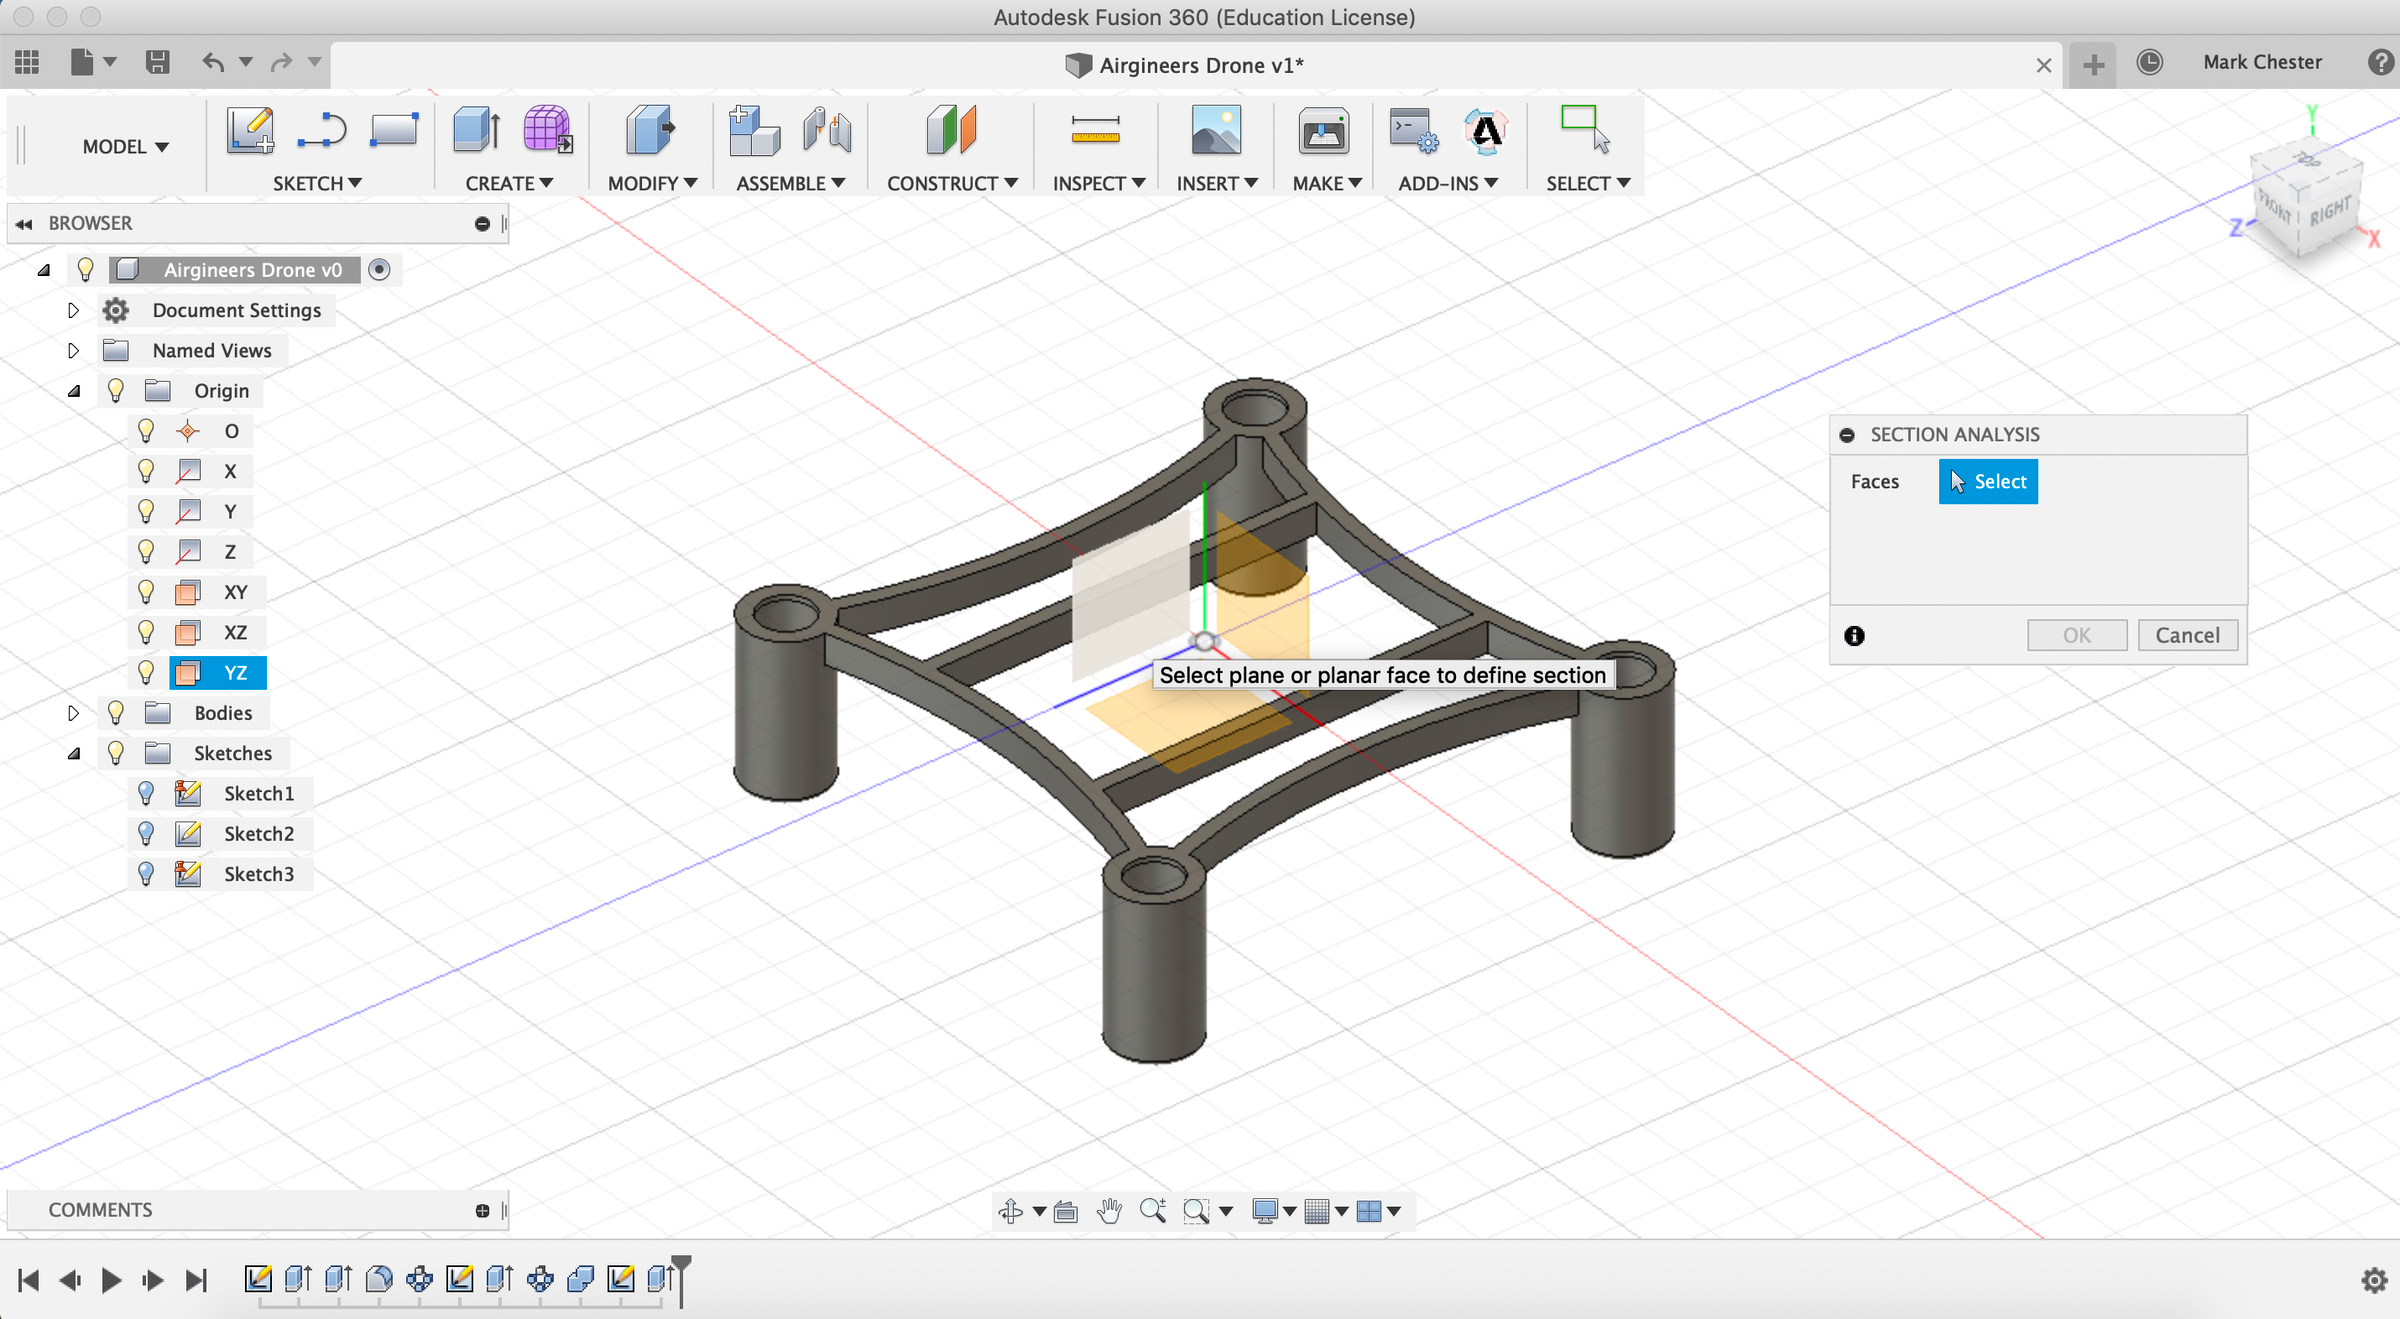Click the Zoom magnifier icon
This screenshot has height=1319, width=2400.
(1153, 1210)
